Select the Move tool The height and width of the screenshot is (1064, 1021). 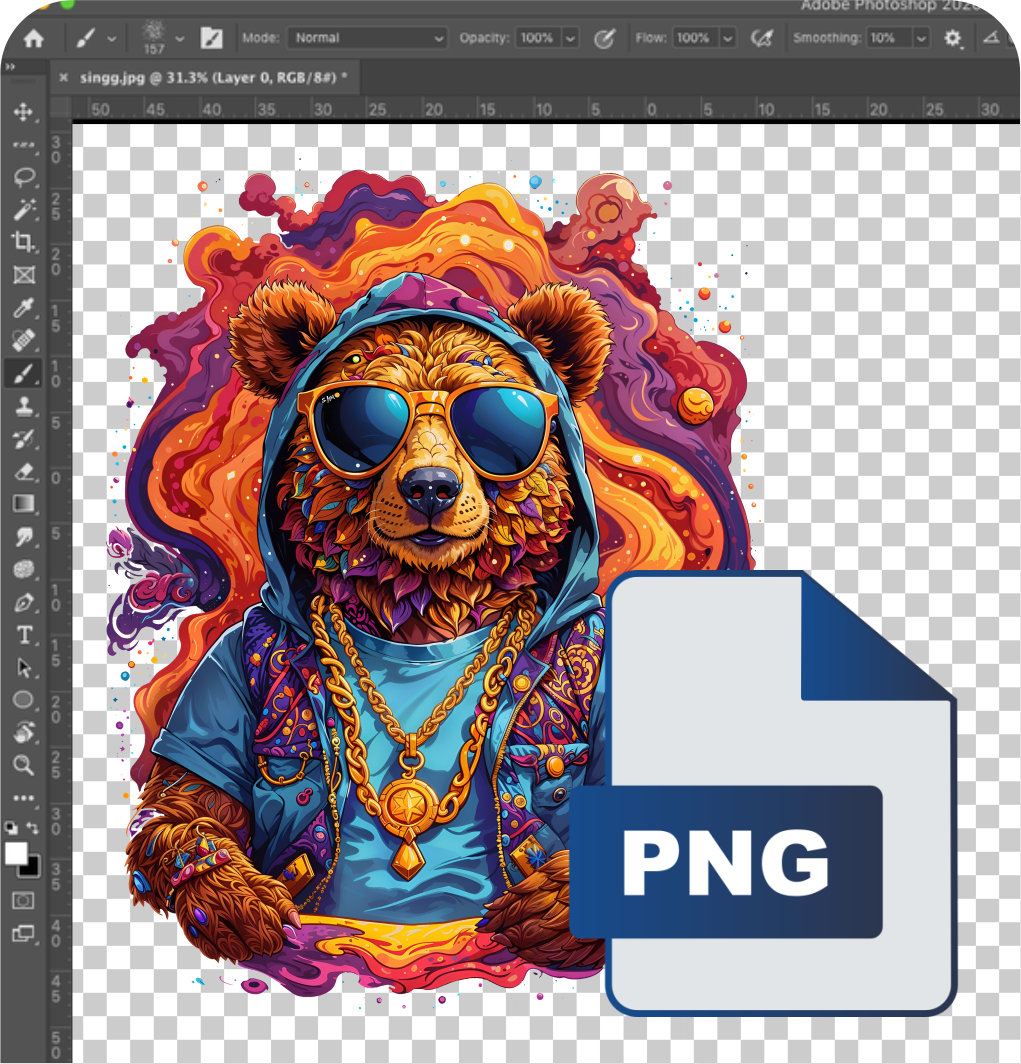click(x=23, y=112)
